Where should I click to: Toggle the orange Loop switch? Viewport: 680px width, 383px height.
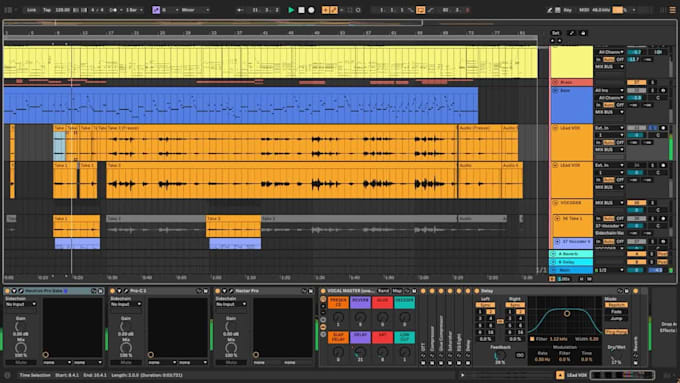point(420,10)
